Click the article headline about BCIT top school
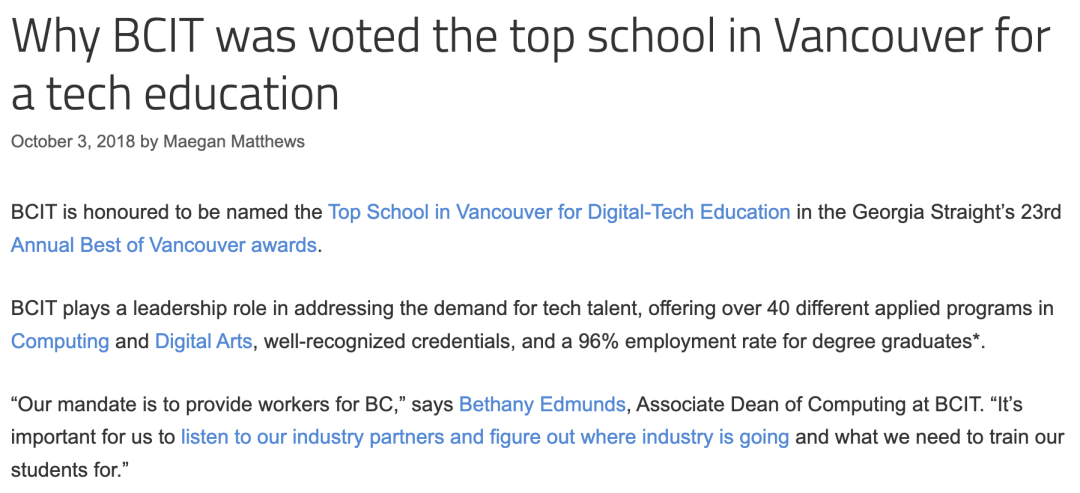 click(530, 65)
